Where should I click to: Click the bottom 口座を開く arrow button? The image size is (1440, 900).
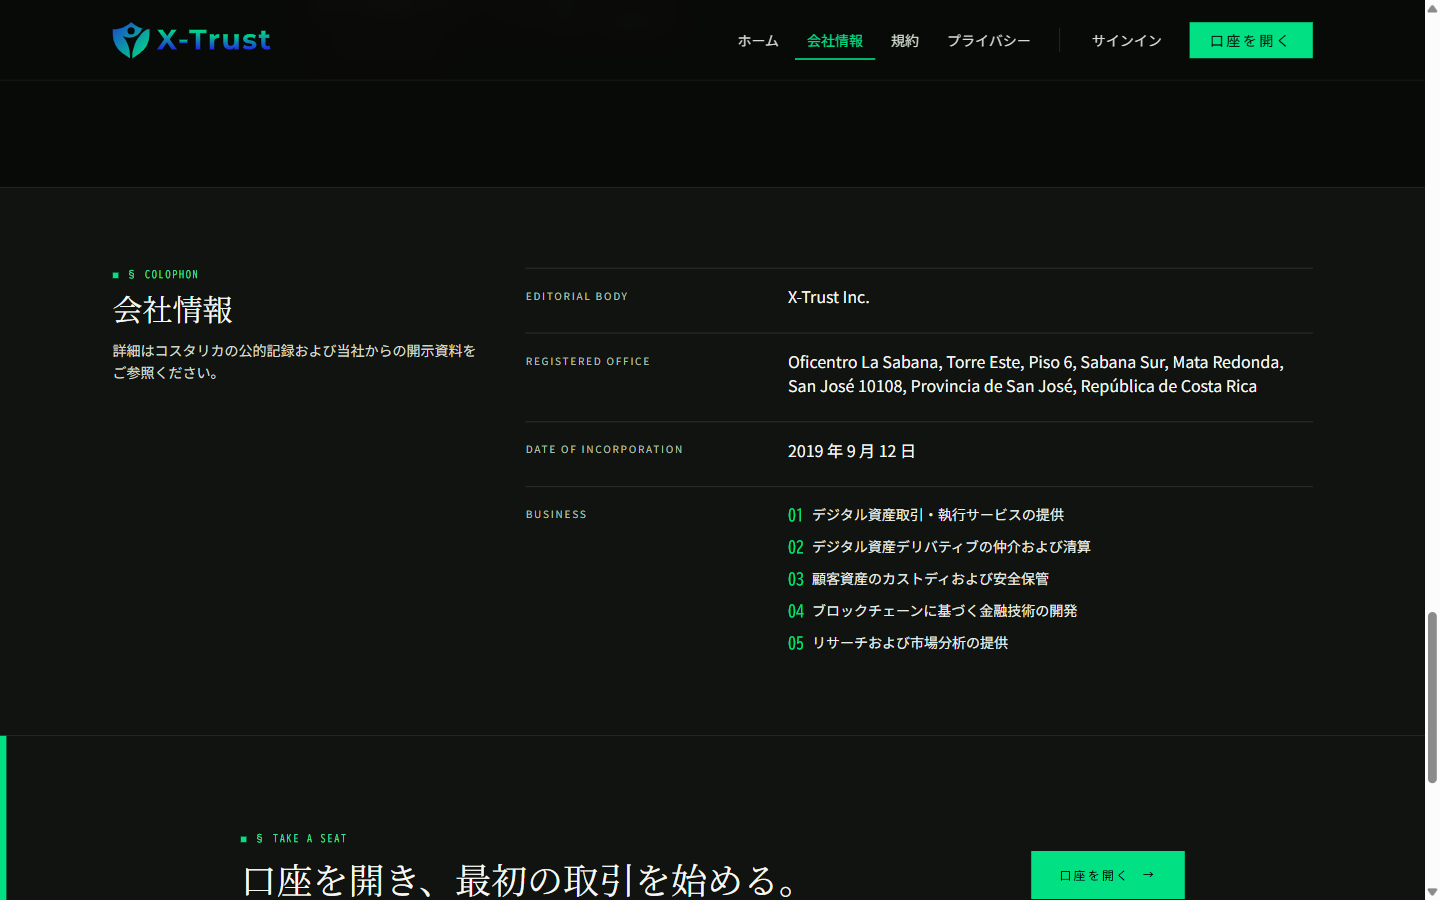[1108, 875]
